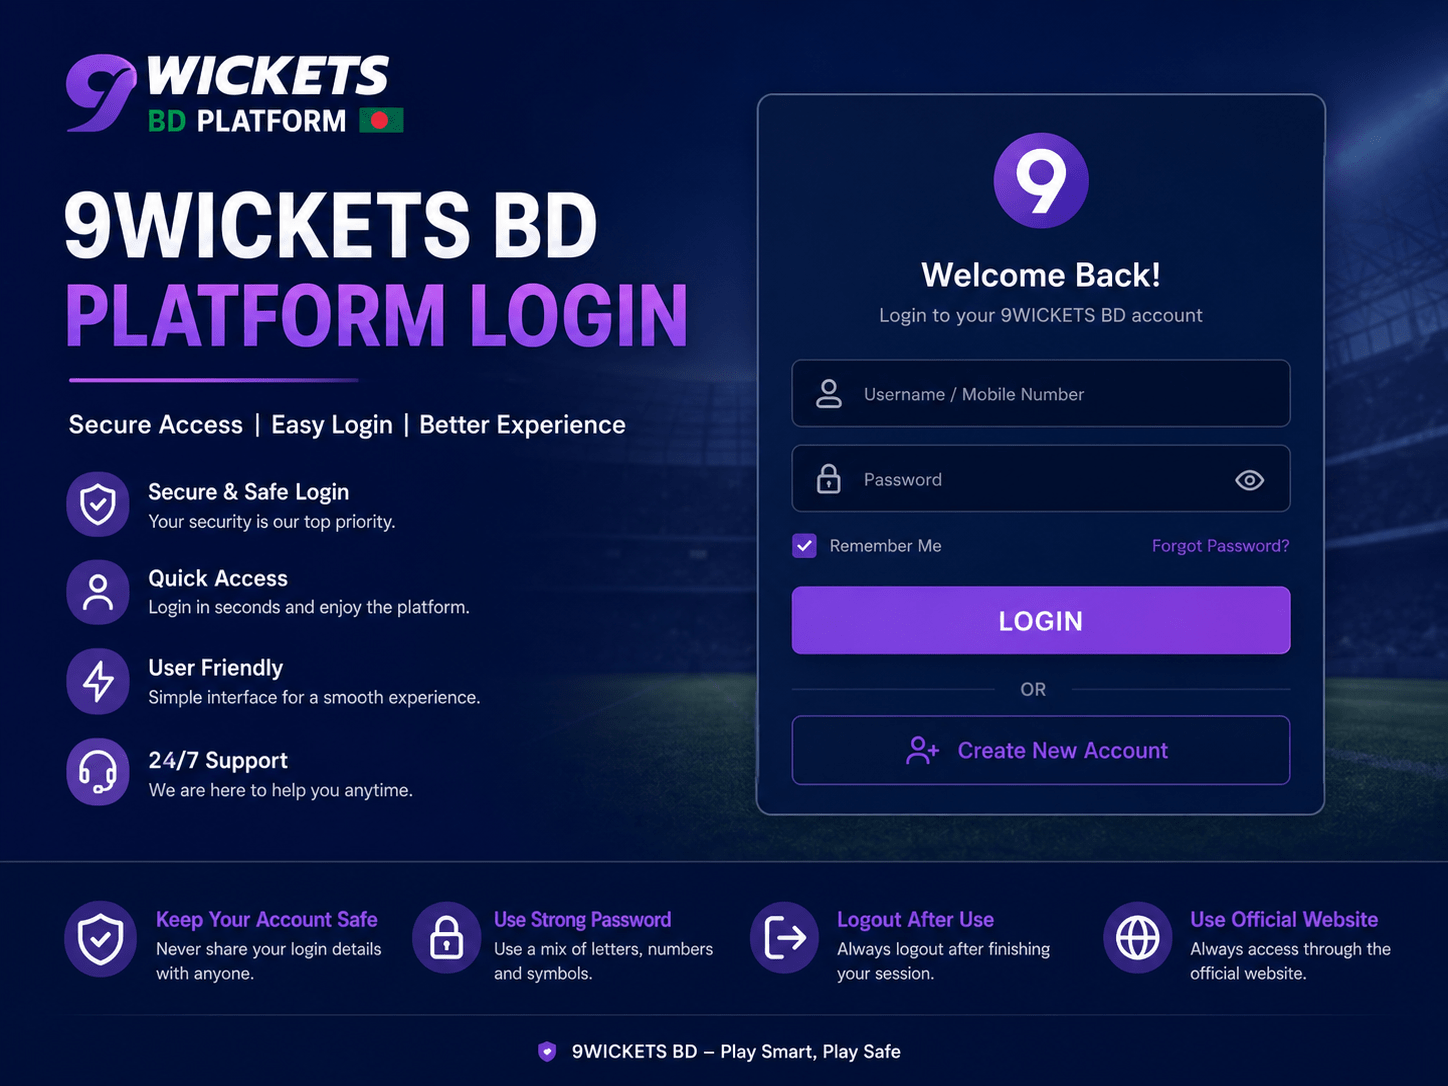Click the globe icon for Use Official Website
Screen dimensions: 1448x1086
(x=1138, y=938)
